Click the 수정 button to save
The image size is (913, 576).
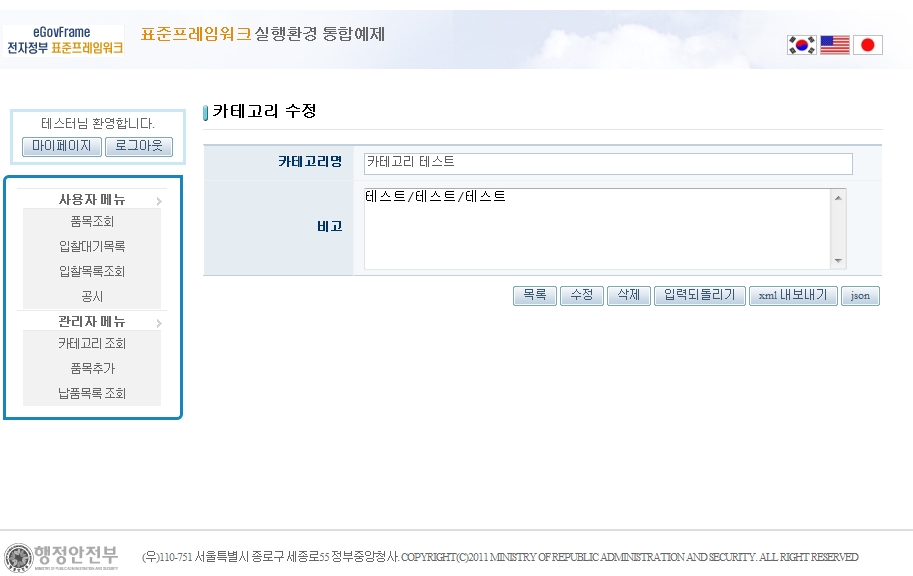(x=581, y=295)
